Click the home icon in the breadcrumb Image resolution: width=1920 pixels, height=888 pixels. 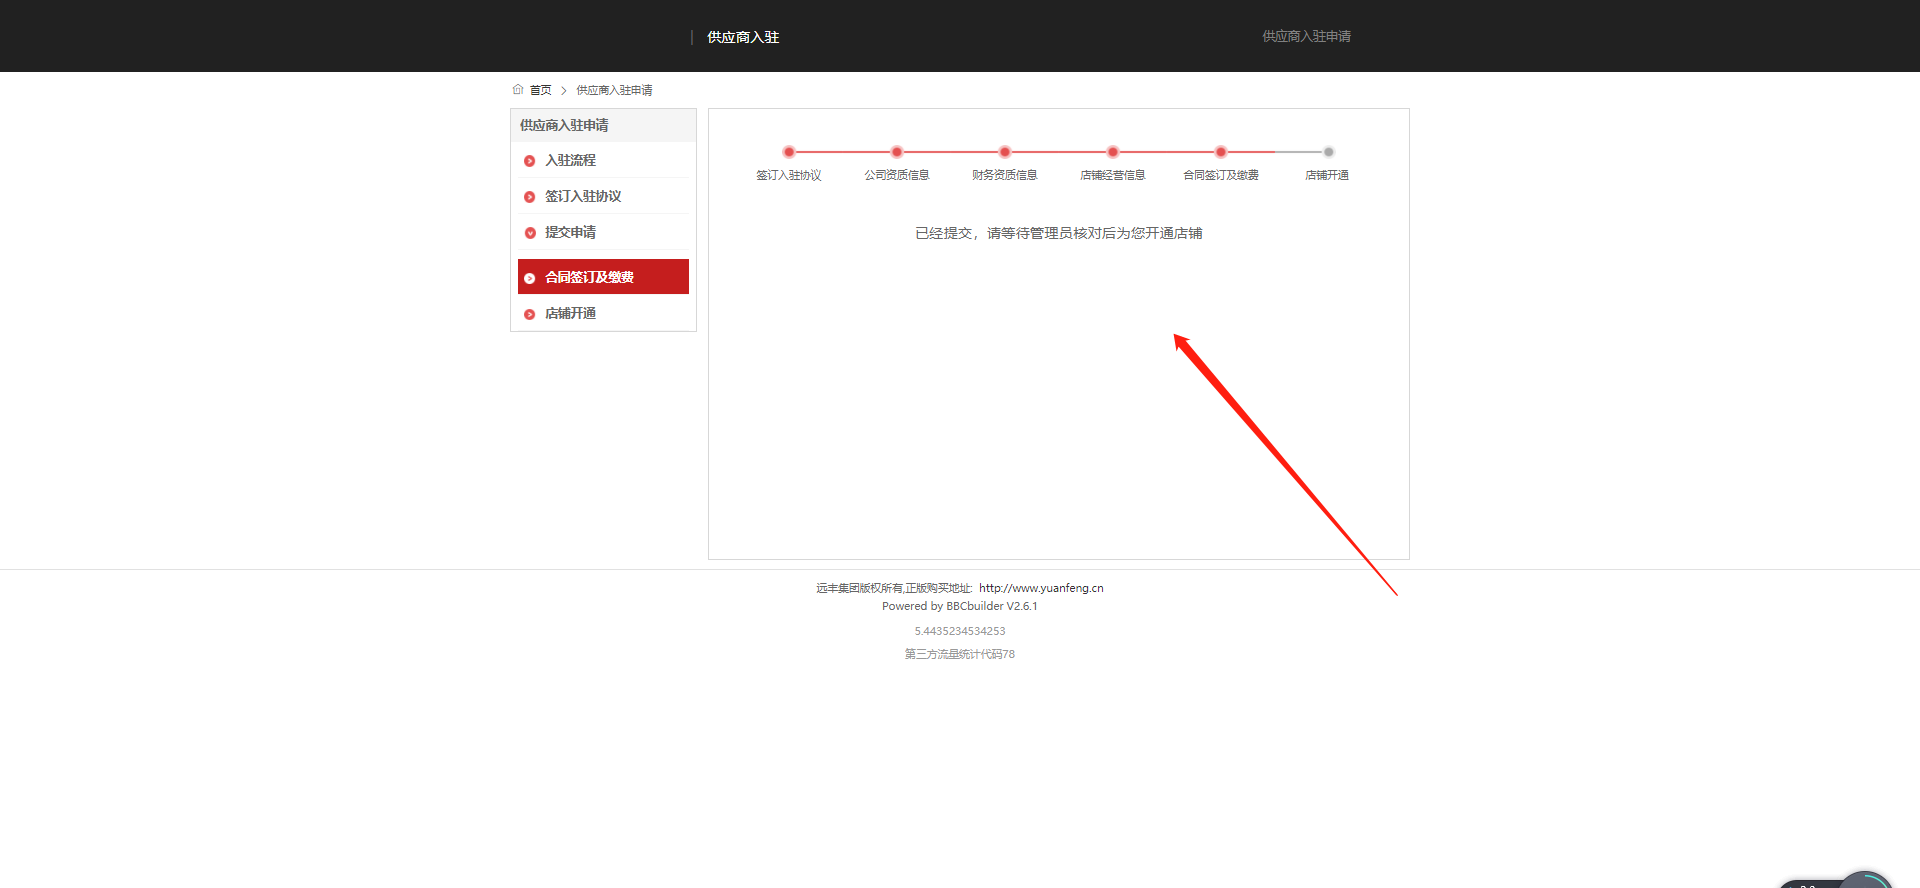pyautogui.click(x=518, y=89)
